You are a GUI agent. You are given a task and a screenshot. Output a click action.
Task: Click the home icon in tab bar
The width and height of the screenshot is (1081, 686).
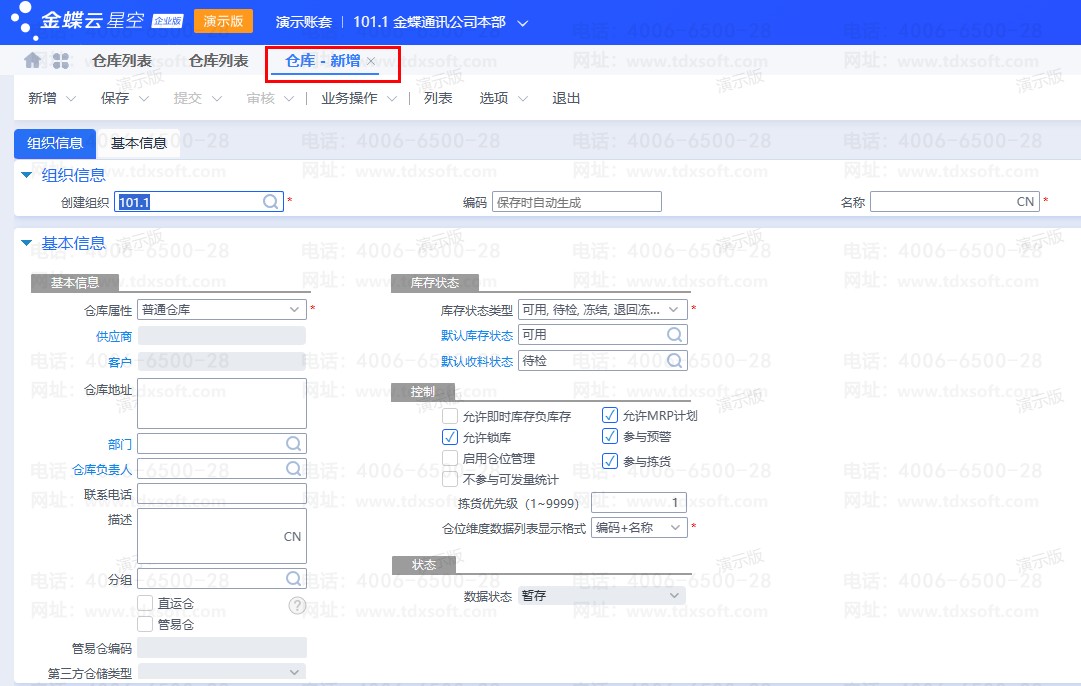point(33,61)
